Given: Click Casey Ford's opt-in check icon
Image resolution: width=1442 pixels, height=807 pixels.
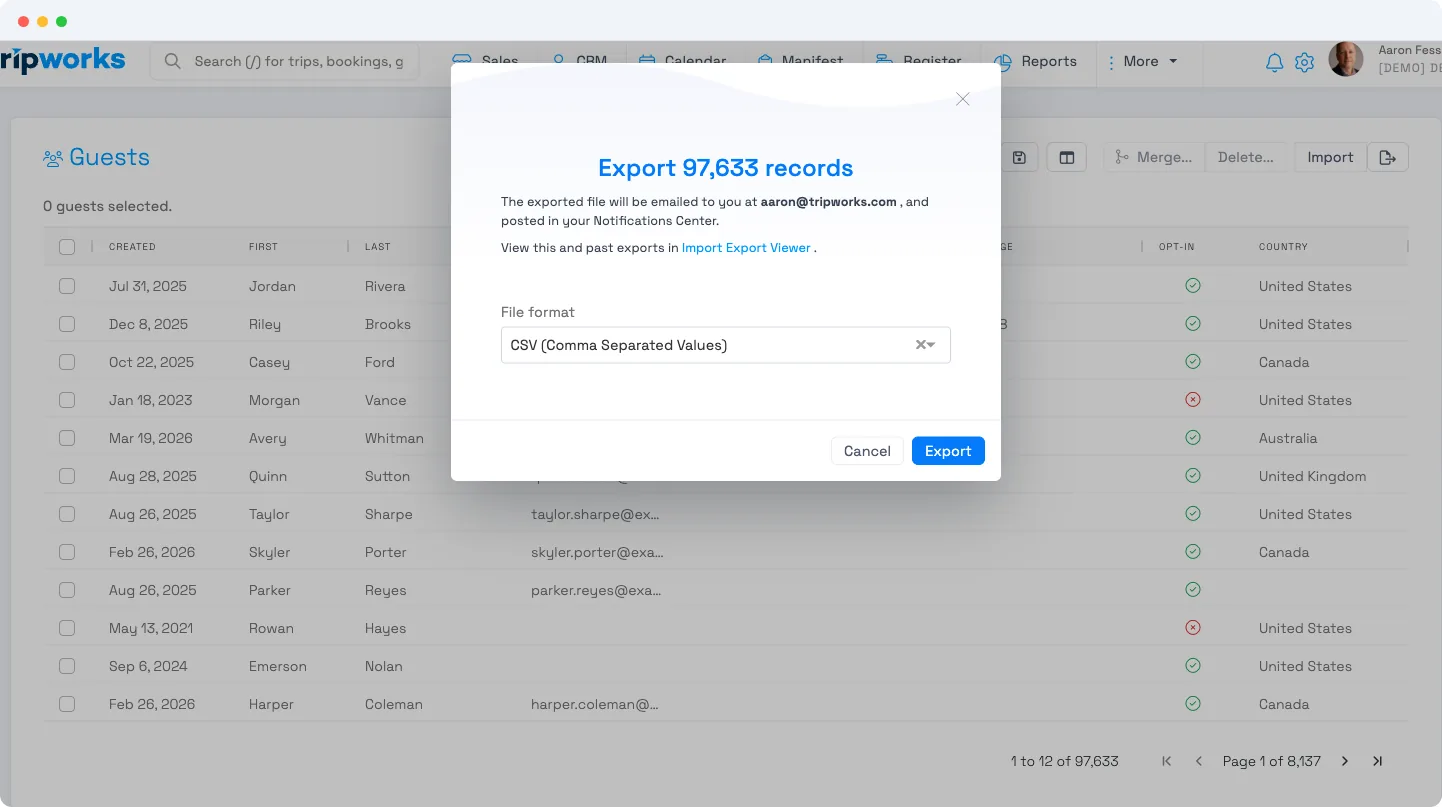Looking at the screenshot, I should (1192, 361).
